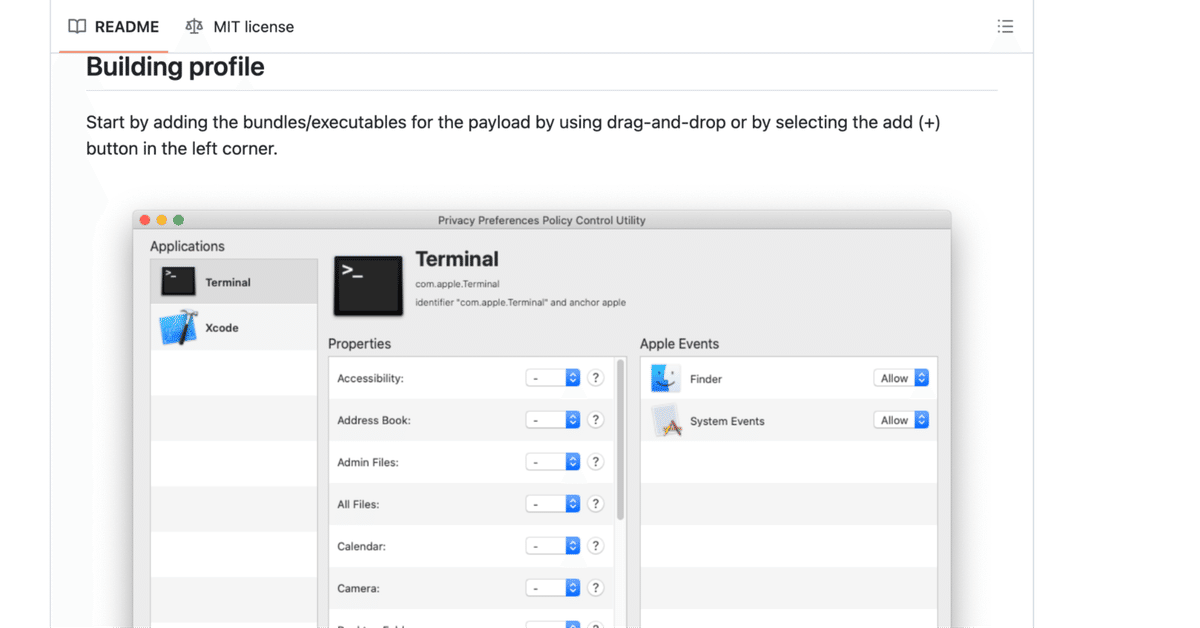1200x628 pixels.
Task: Click the Terminal title text
Action: pos(457,259)
